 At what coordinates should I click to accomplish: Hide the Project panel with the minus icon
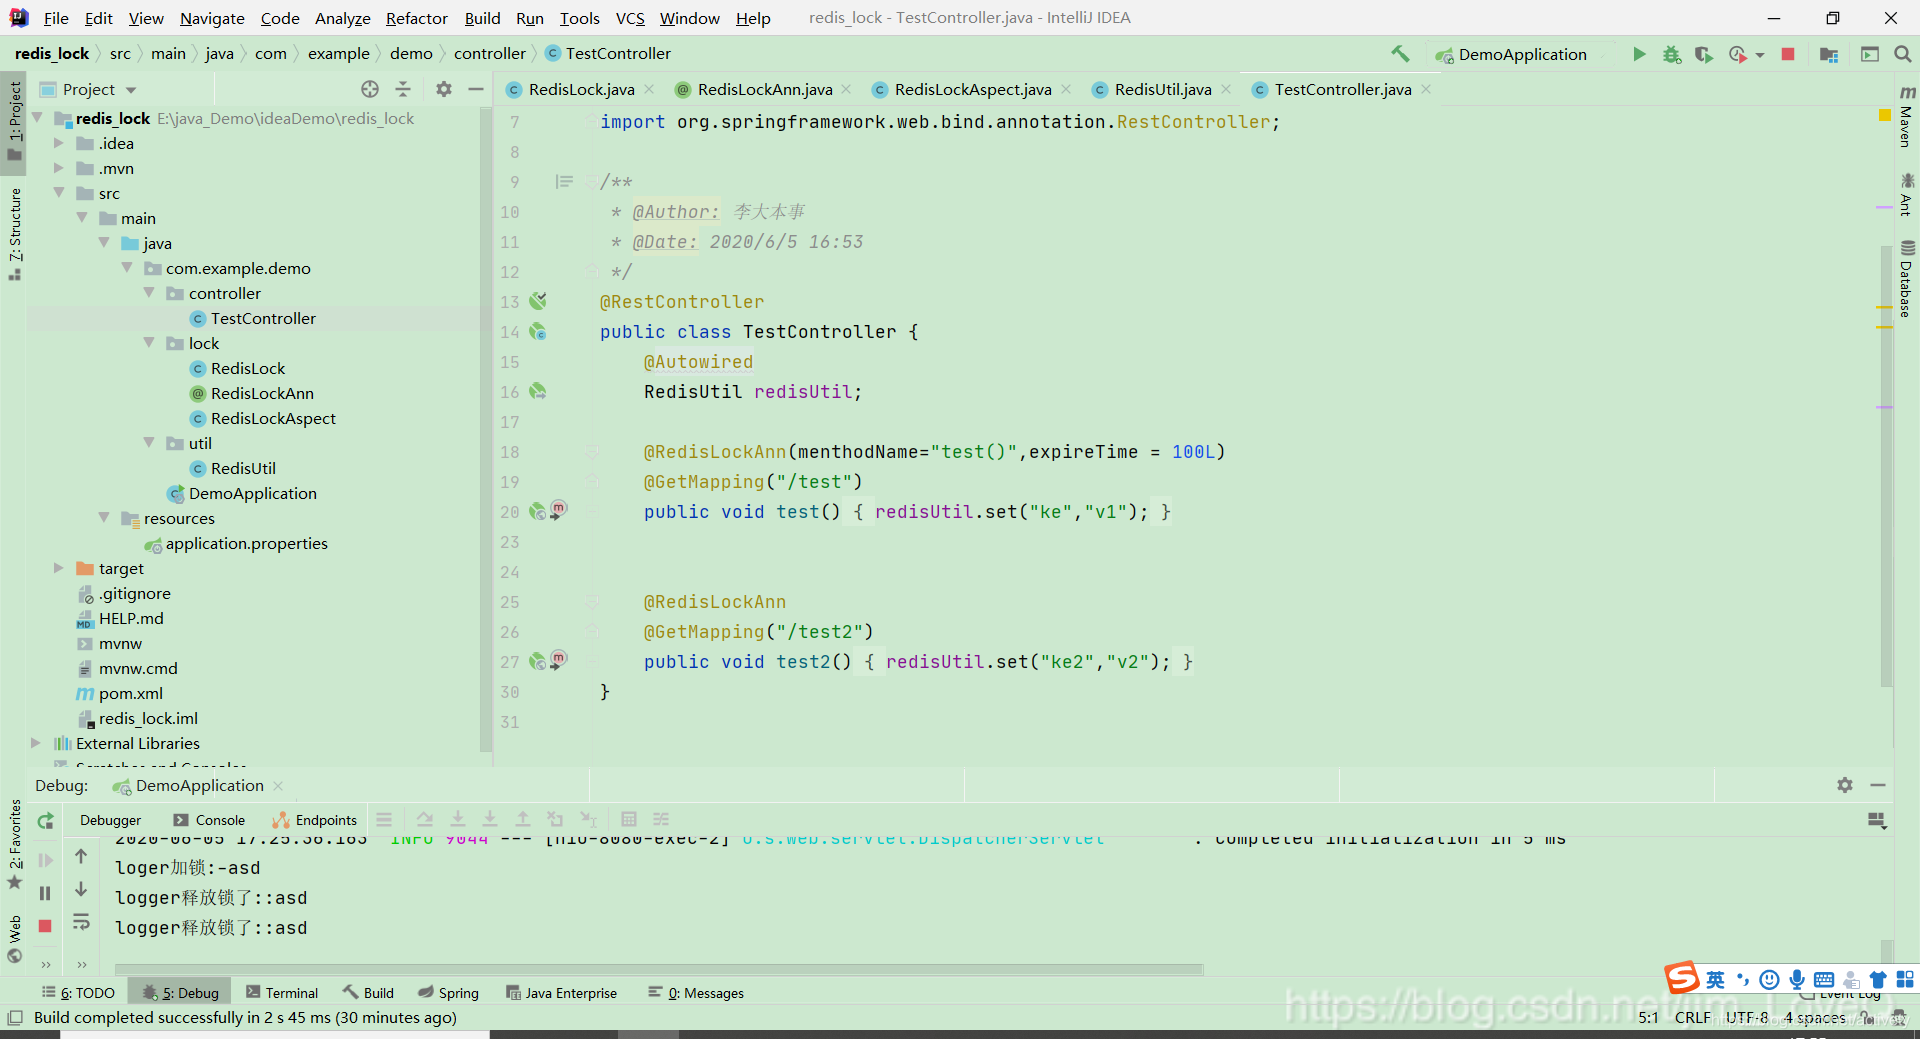coord(476,89)
